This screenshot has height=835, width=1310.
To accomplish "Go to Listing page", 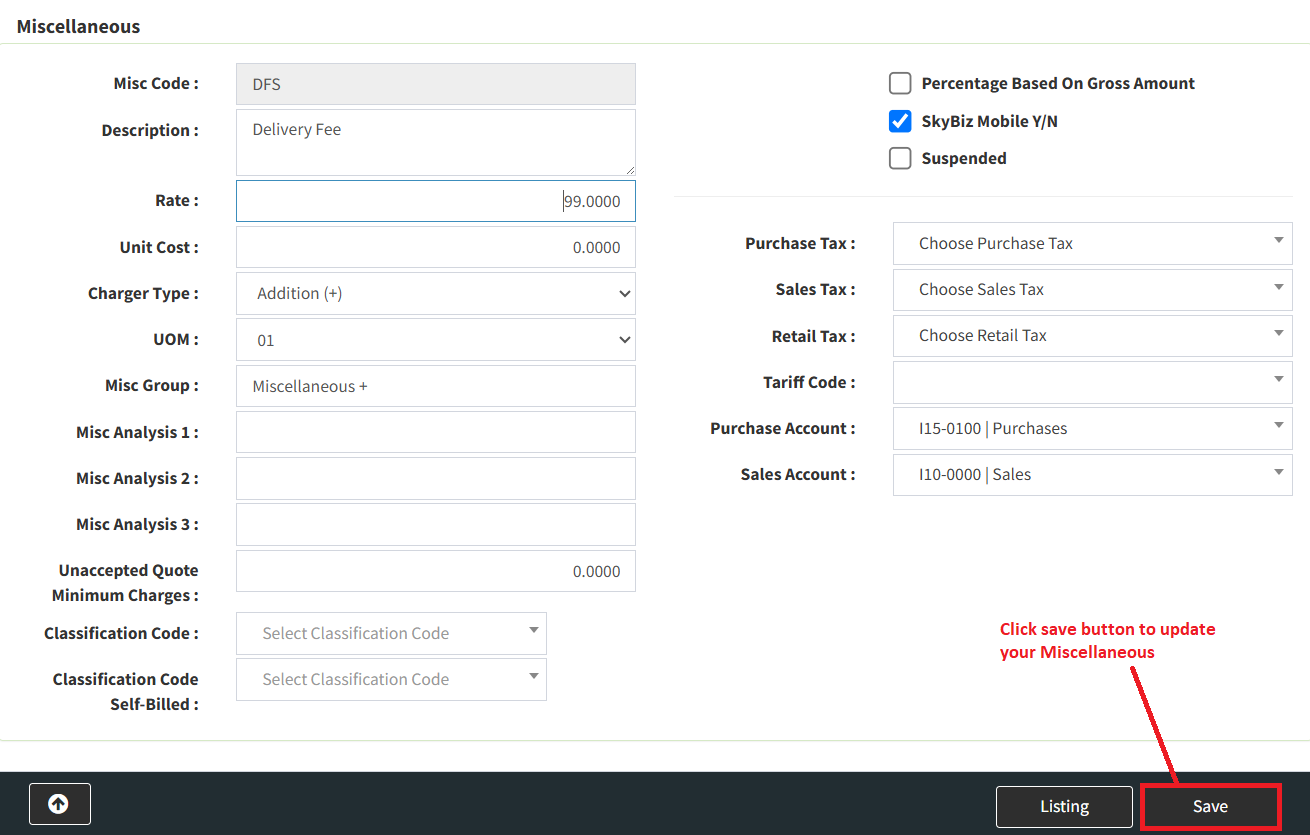I will click(x=1064, y=806).
